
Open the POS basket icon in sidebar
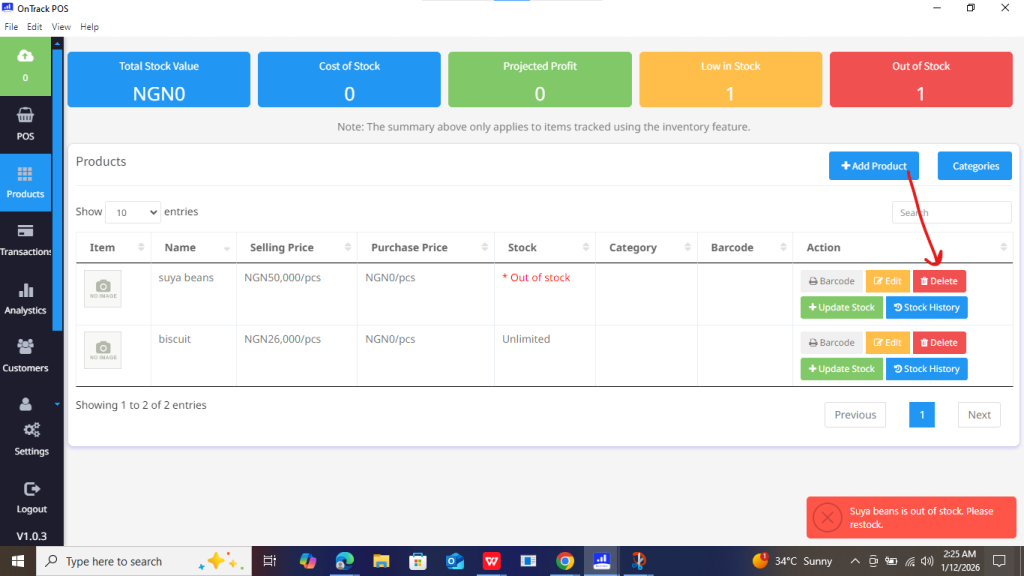pyautogui.click(x=25, y=115)
